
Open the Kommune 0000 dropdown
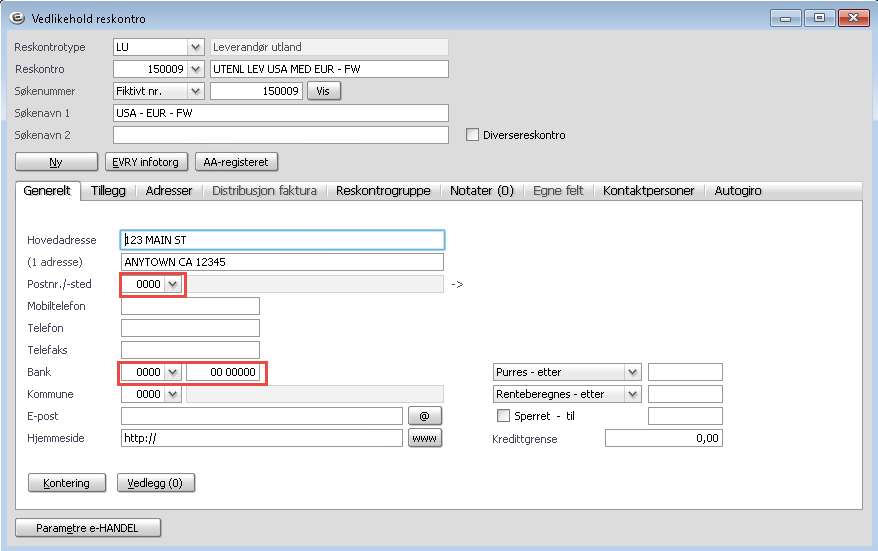[x=173, y=394]
